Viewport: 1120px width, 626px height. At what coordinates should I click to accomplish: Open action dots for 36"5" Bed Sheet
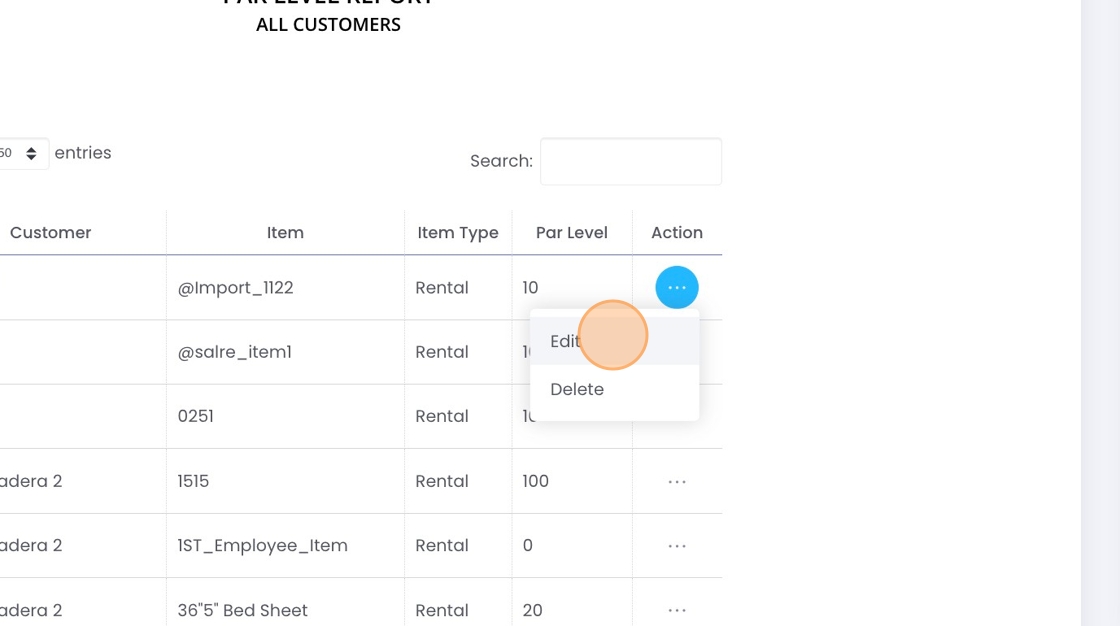tap(677, 610)
